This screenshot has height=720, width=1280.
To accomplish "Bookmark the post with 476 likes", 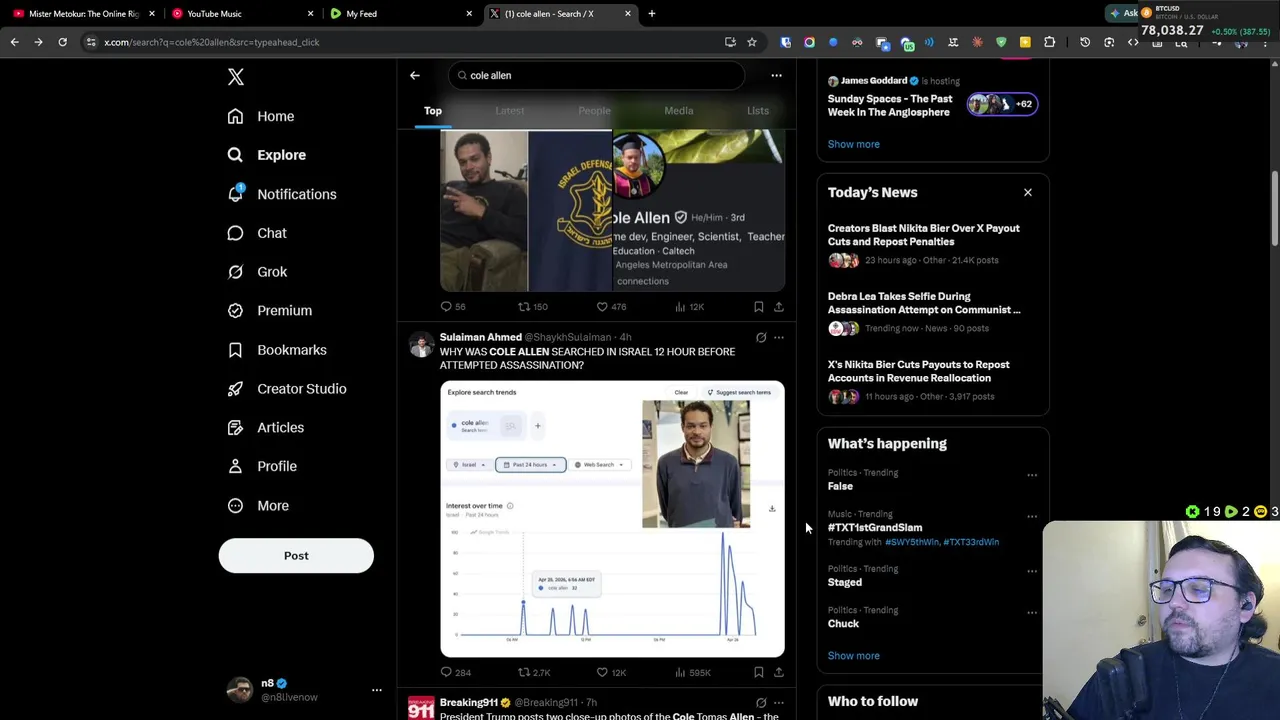I will tap(759, 307).
